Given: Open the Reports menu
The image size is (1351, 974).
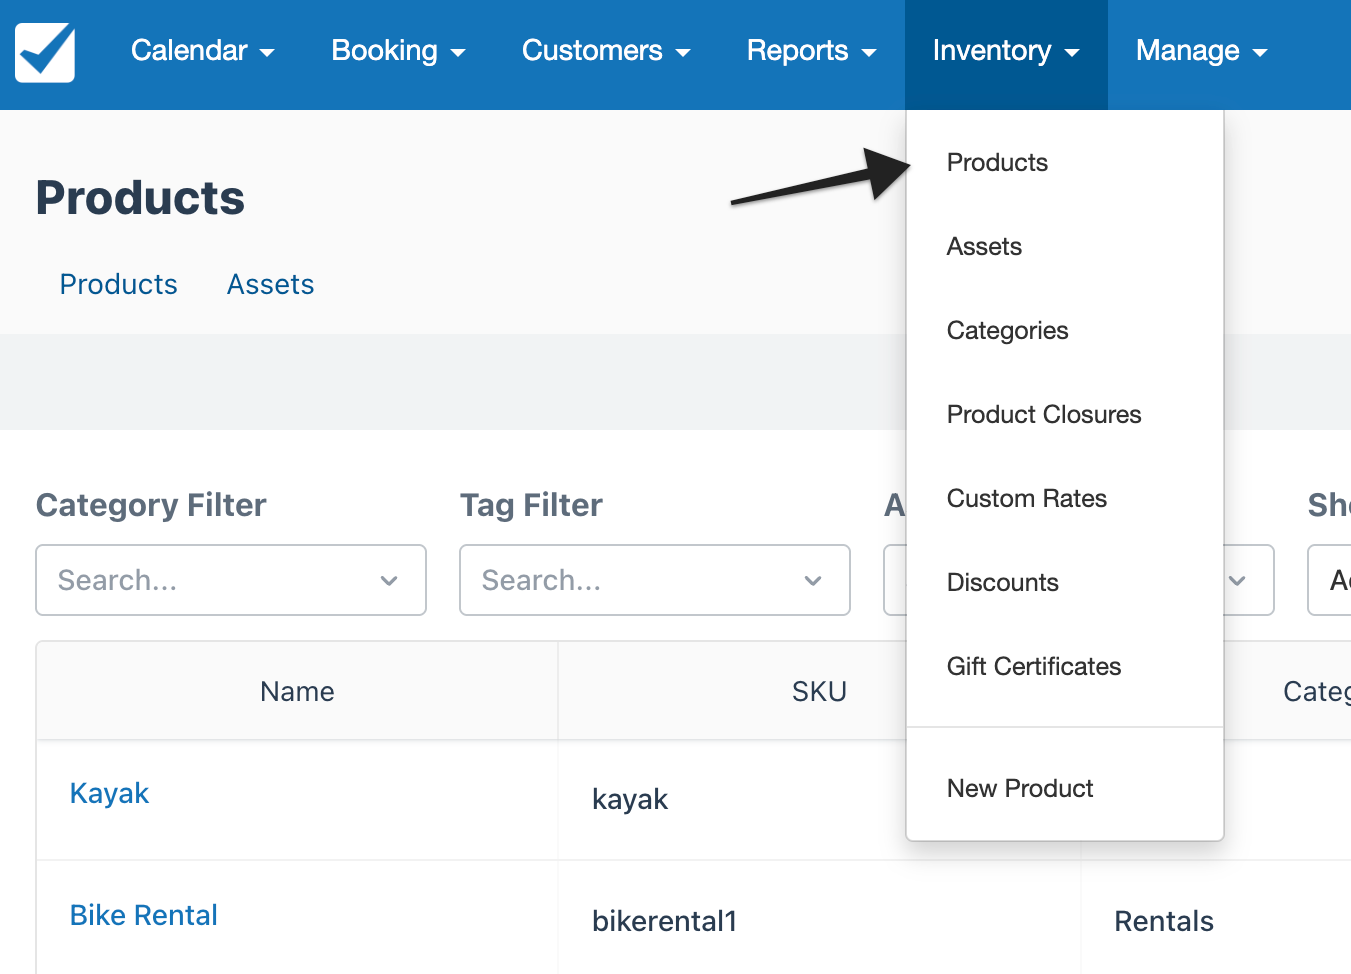Looking at the screenshot, I should click(811, 51).
